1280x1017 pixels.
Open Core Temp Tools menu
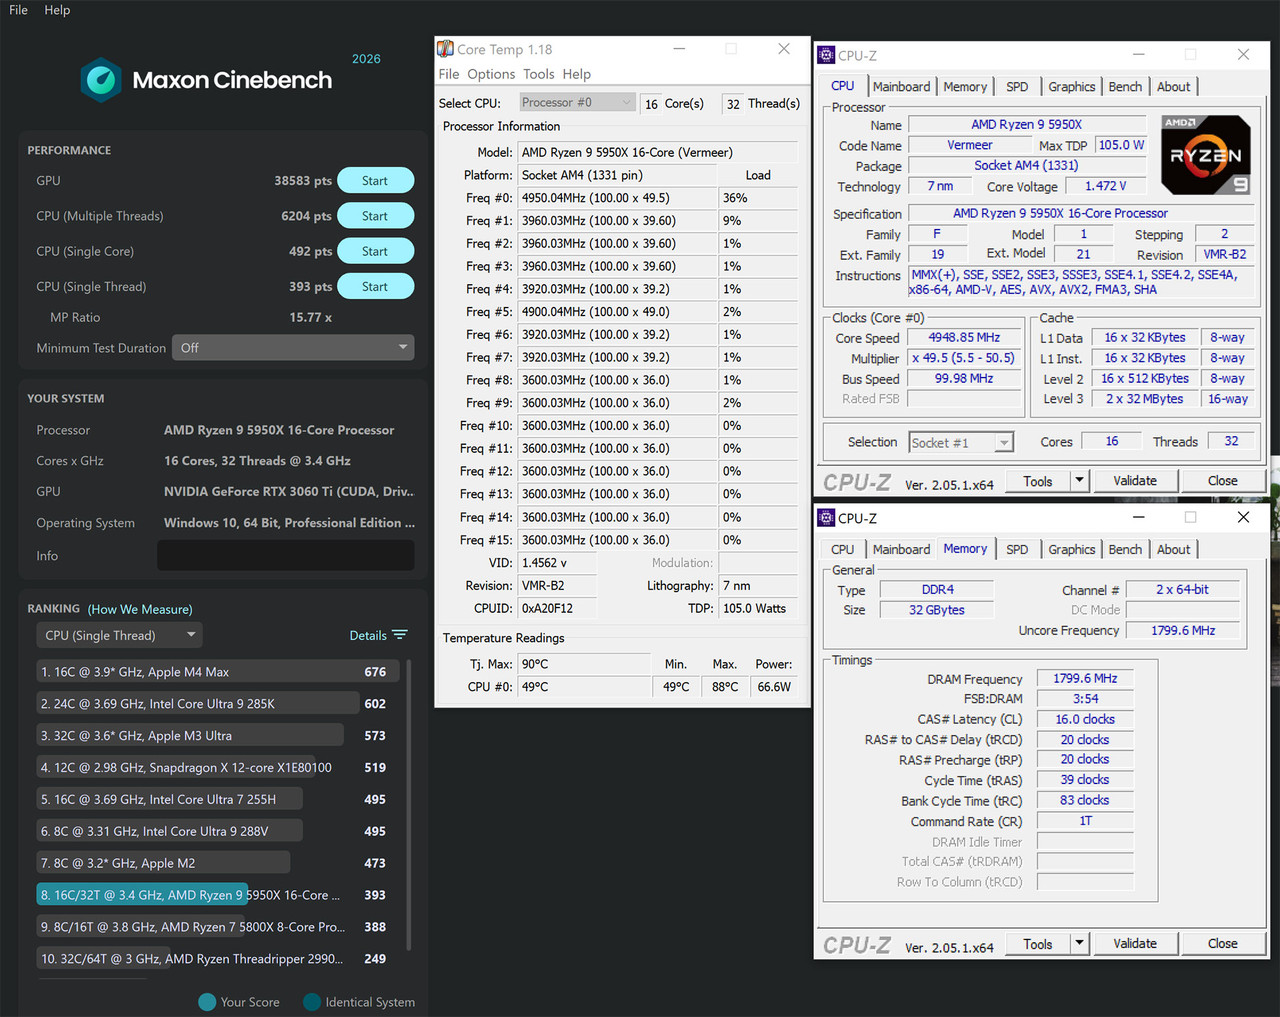pyautogui.click(x=538, y=74)
